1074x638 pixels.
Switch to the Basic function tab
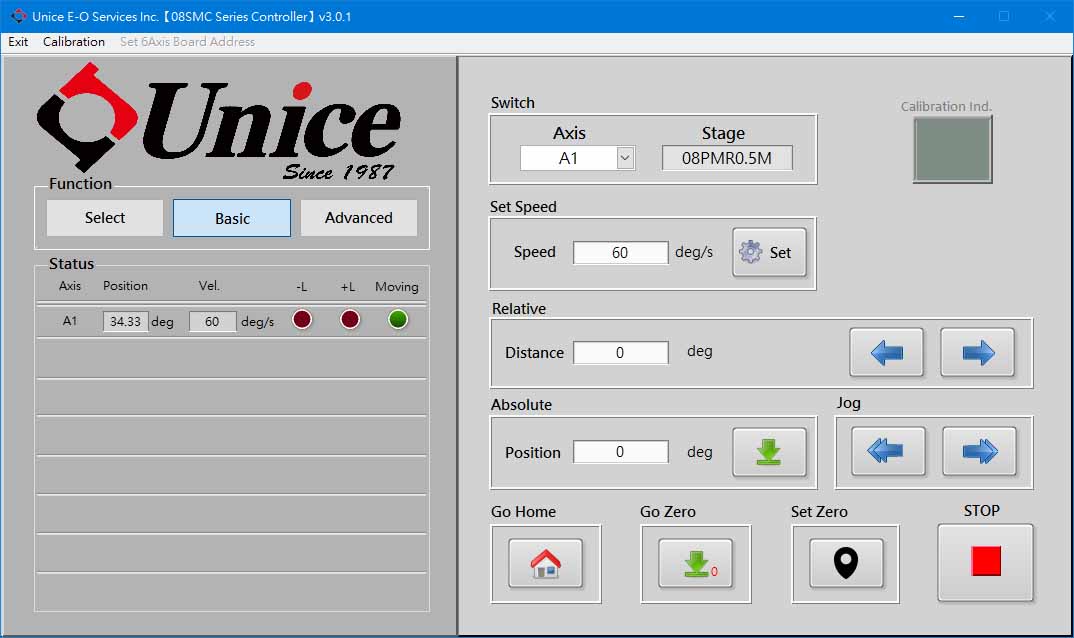coord(232,218)
